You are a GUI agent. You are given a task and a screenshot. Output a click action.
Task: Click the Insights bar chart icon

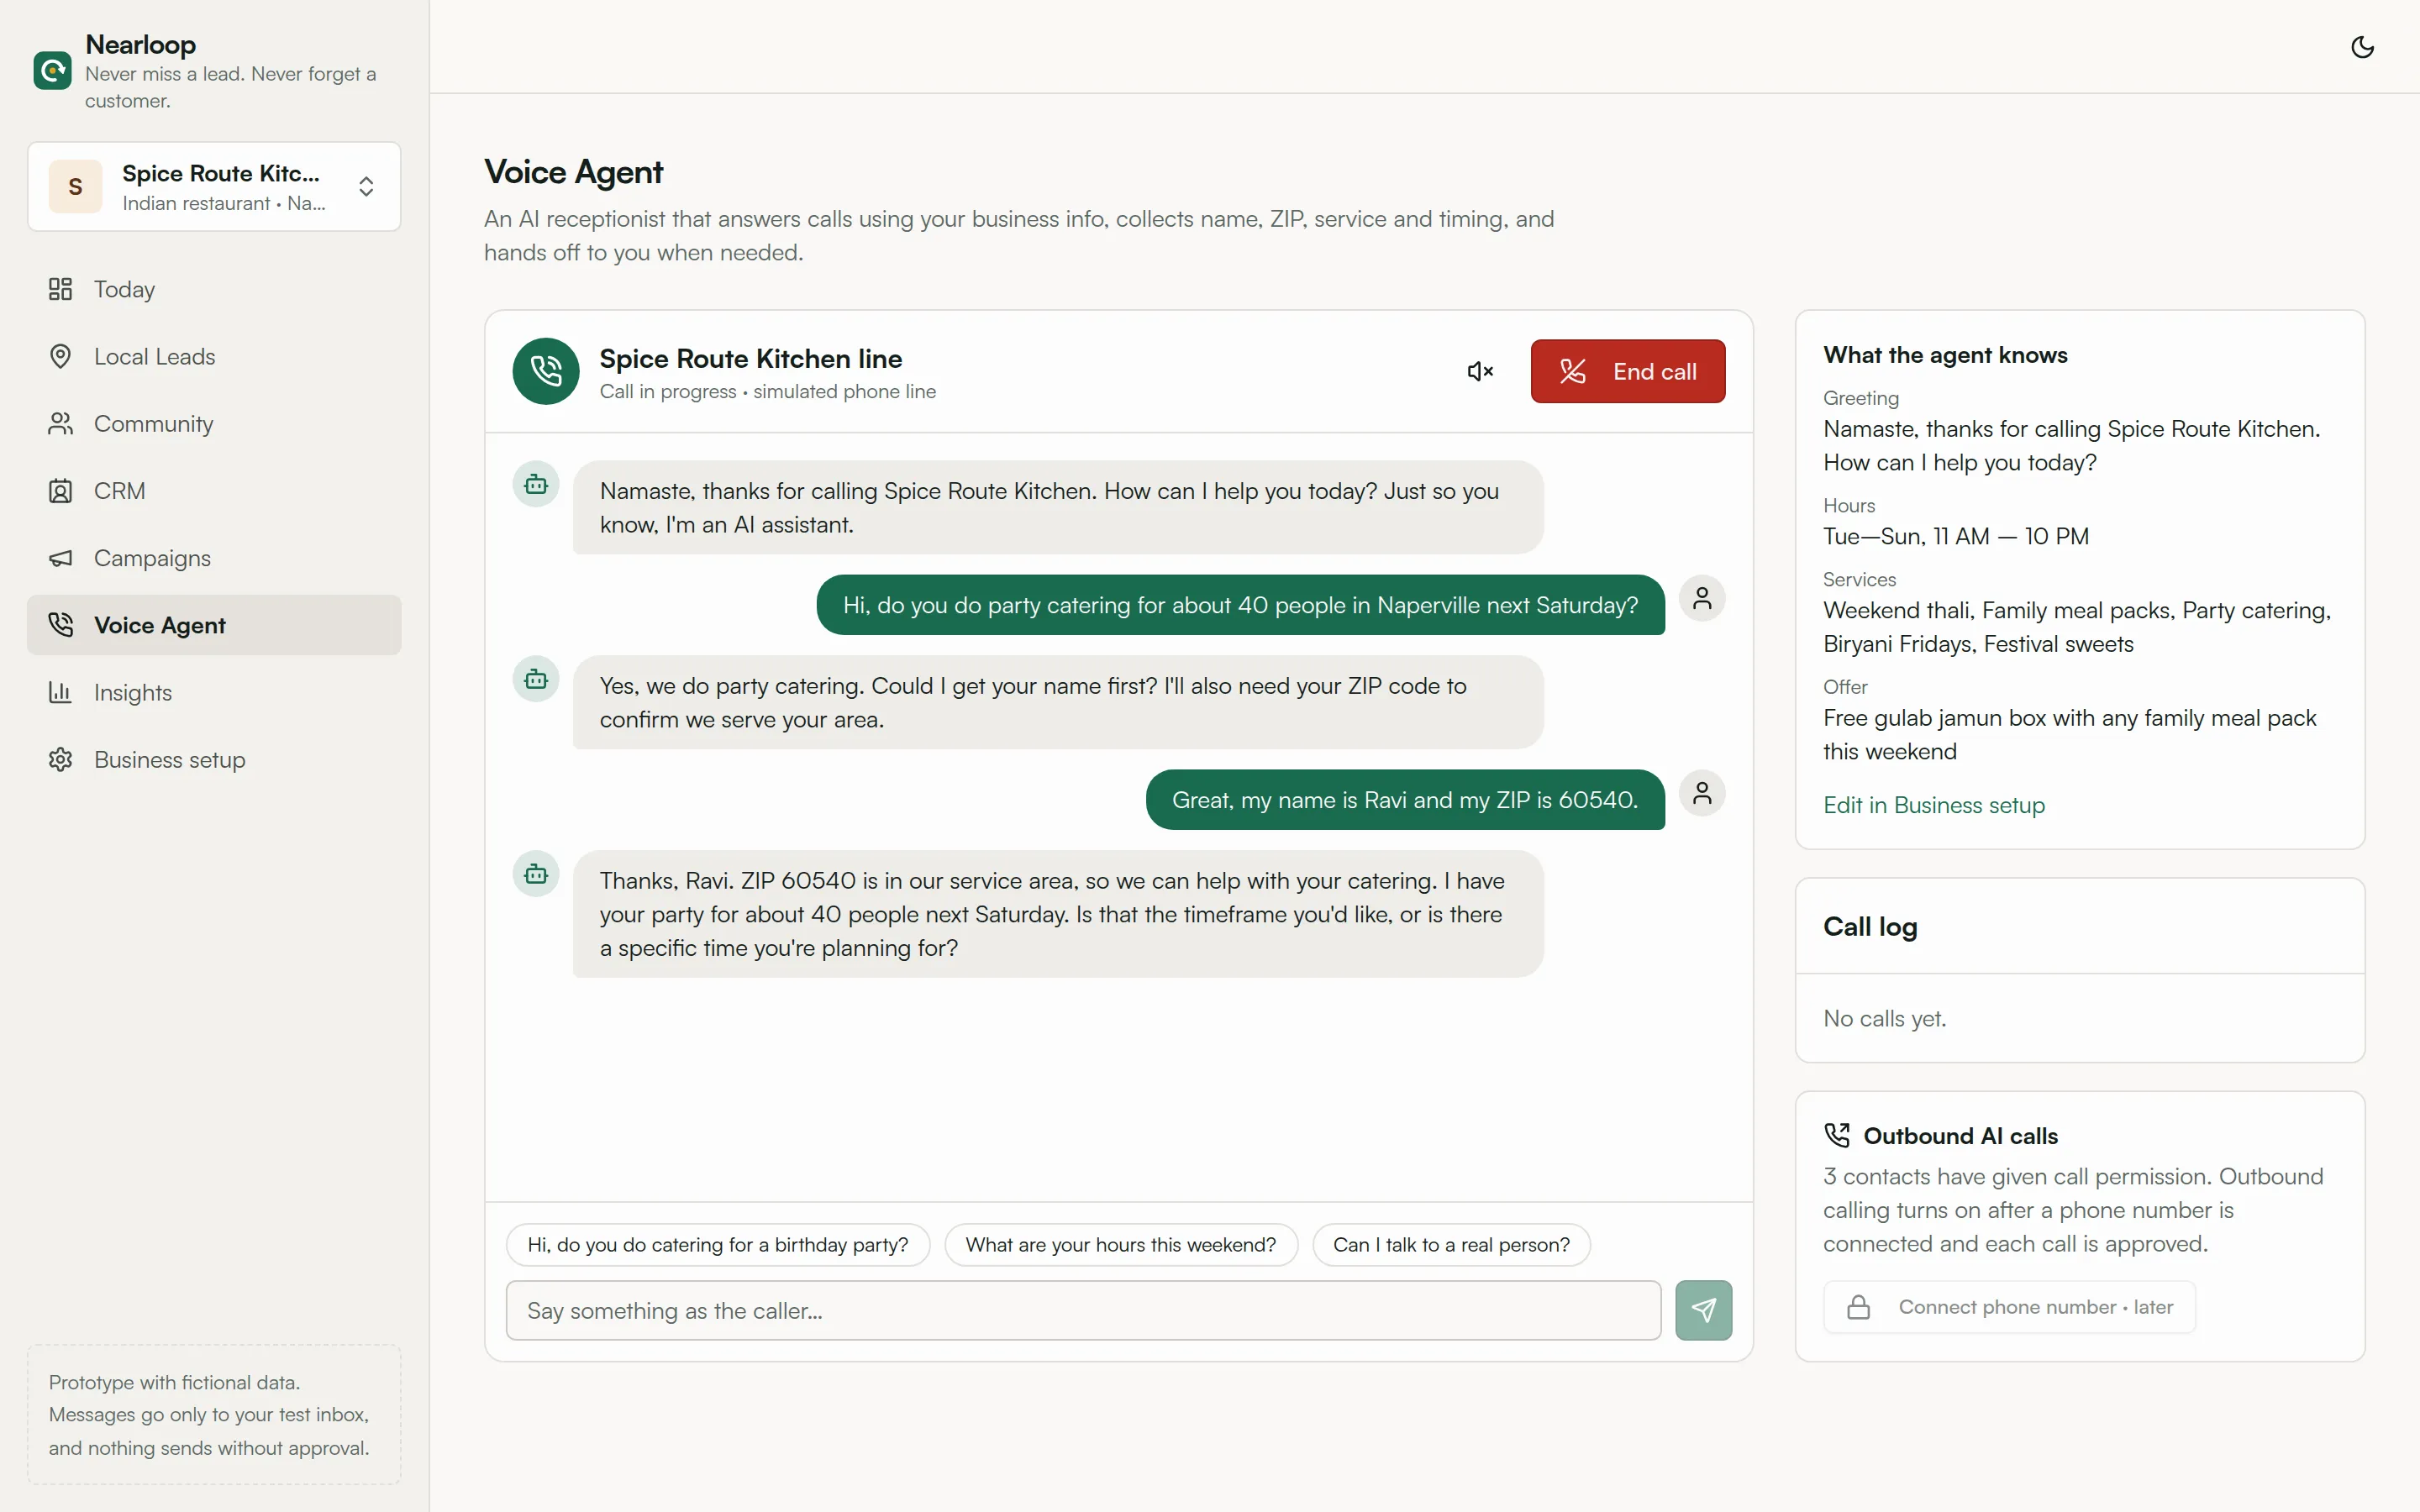(60, 692)
